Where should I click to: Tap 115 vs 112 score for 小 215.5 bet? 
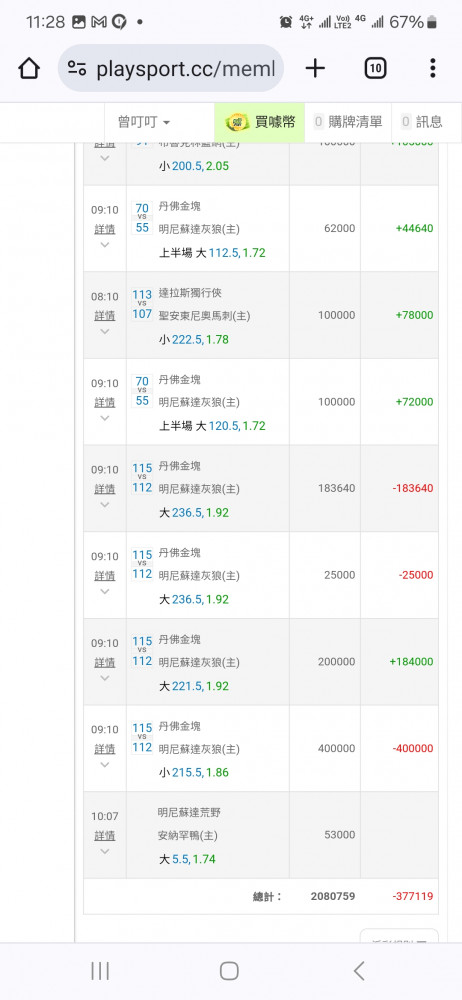[x=142, y=737]
